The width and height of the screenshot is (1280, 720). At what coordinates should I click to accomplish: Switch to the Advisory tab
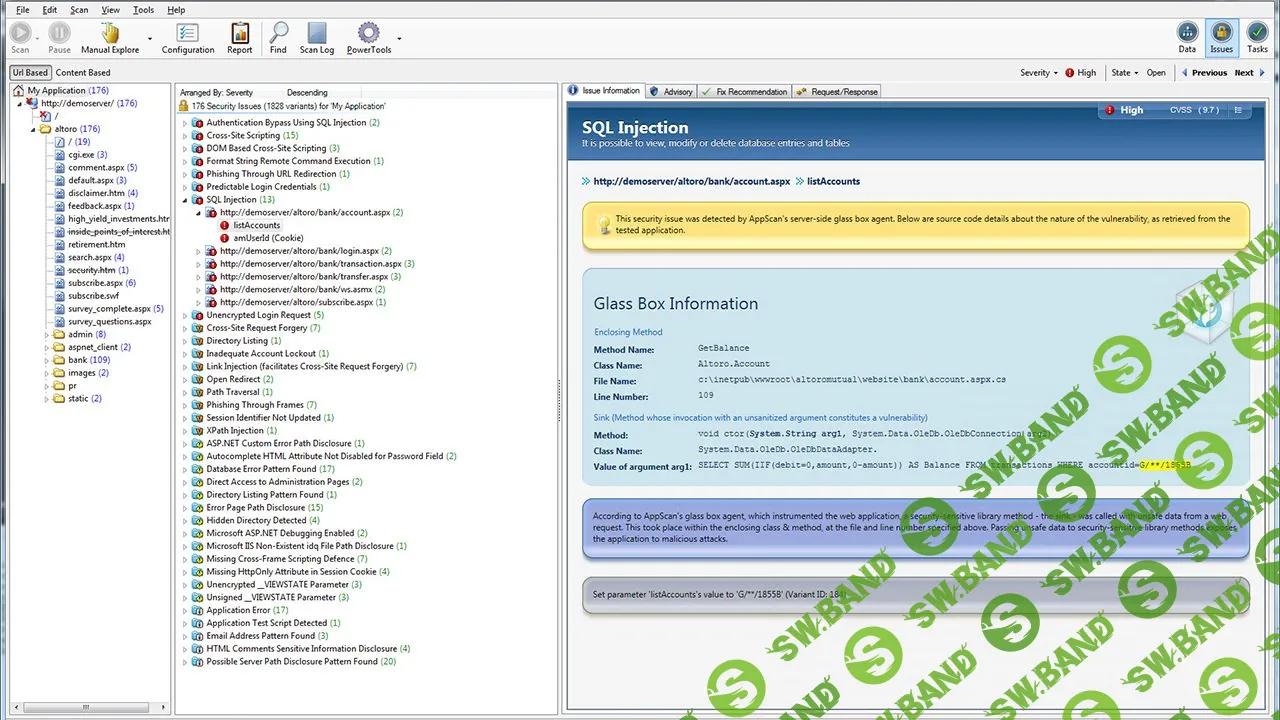[674, 91]
